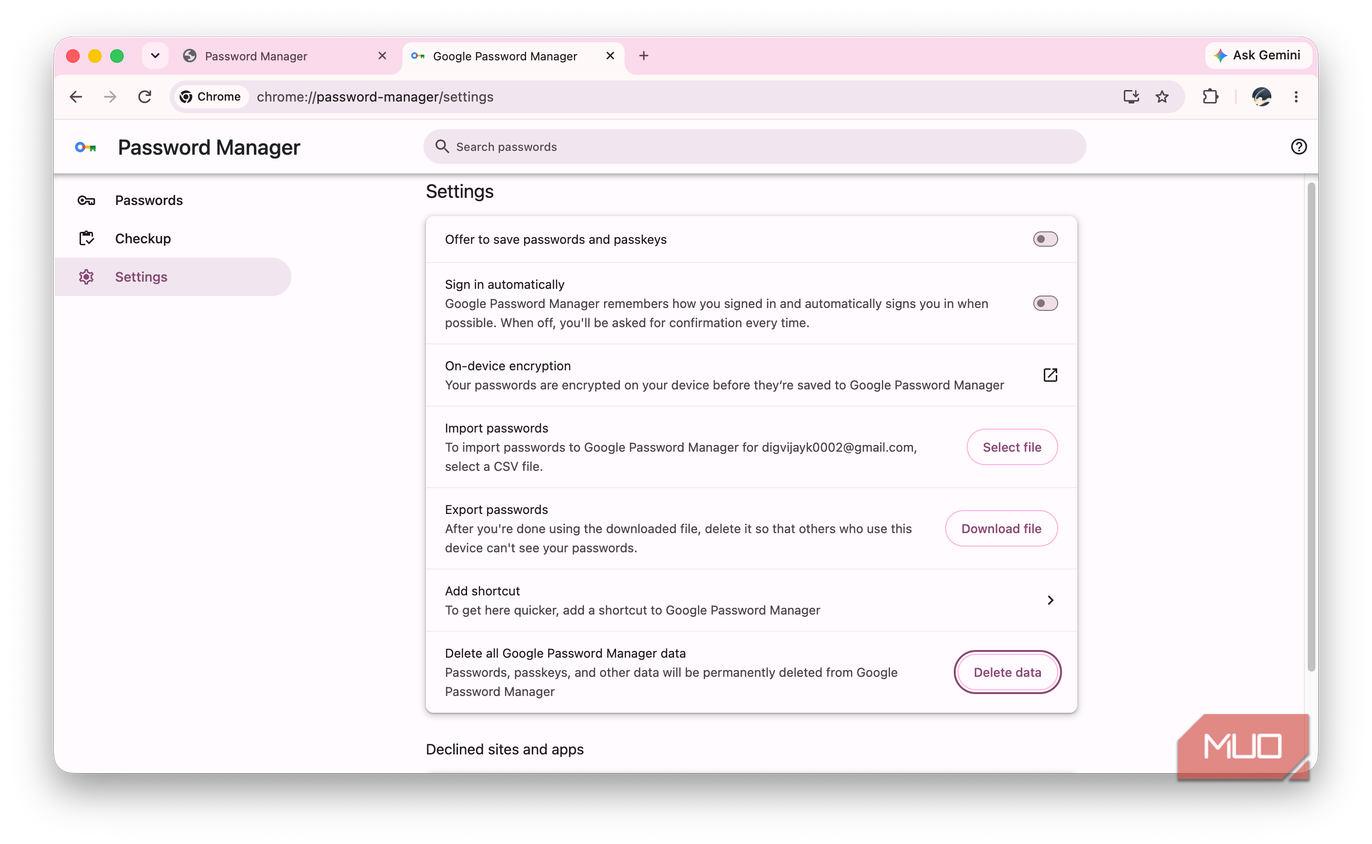Open the Extensions puzzle icon
This screenshot has width=1372, height=844.
pos(1210,97)
